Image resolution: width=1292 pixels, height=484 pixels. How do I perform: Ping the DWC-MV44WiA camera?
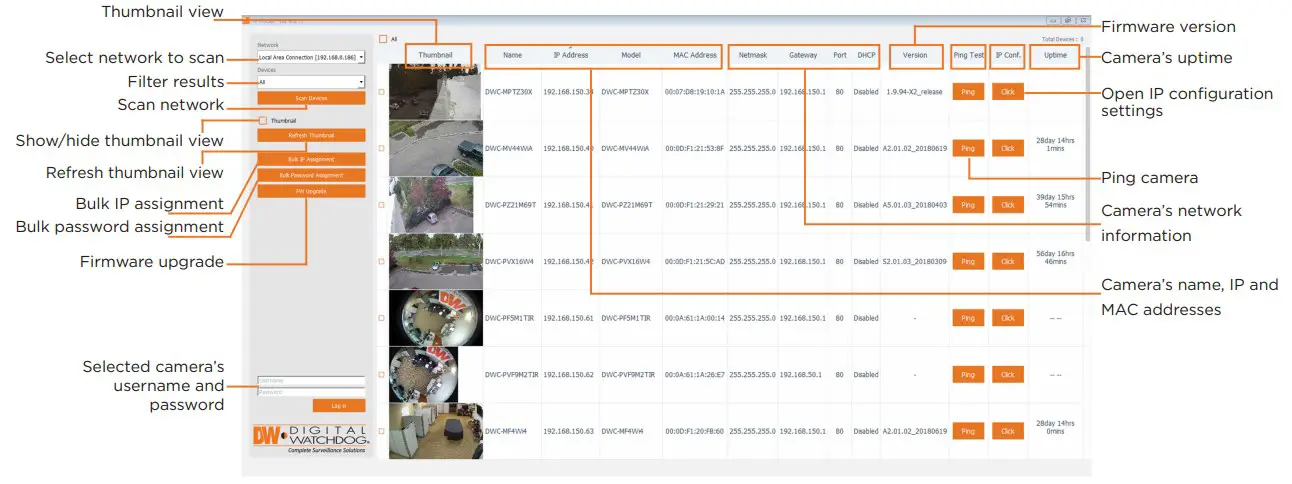pyautogui.click(x=966, y=148)
